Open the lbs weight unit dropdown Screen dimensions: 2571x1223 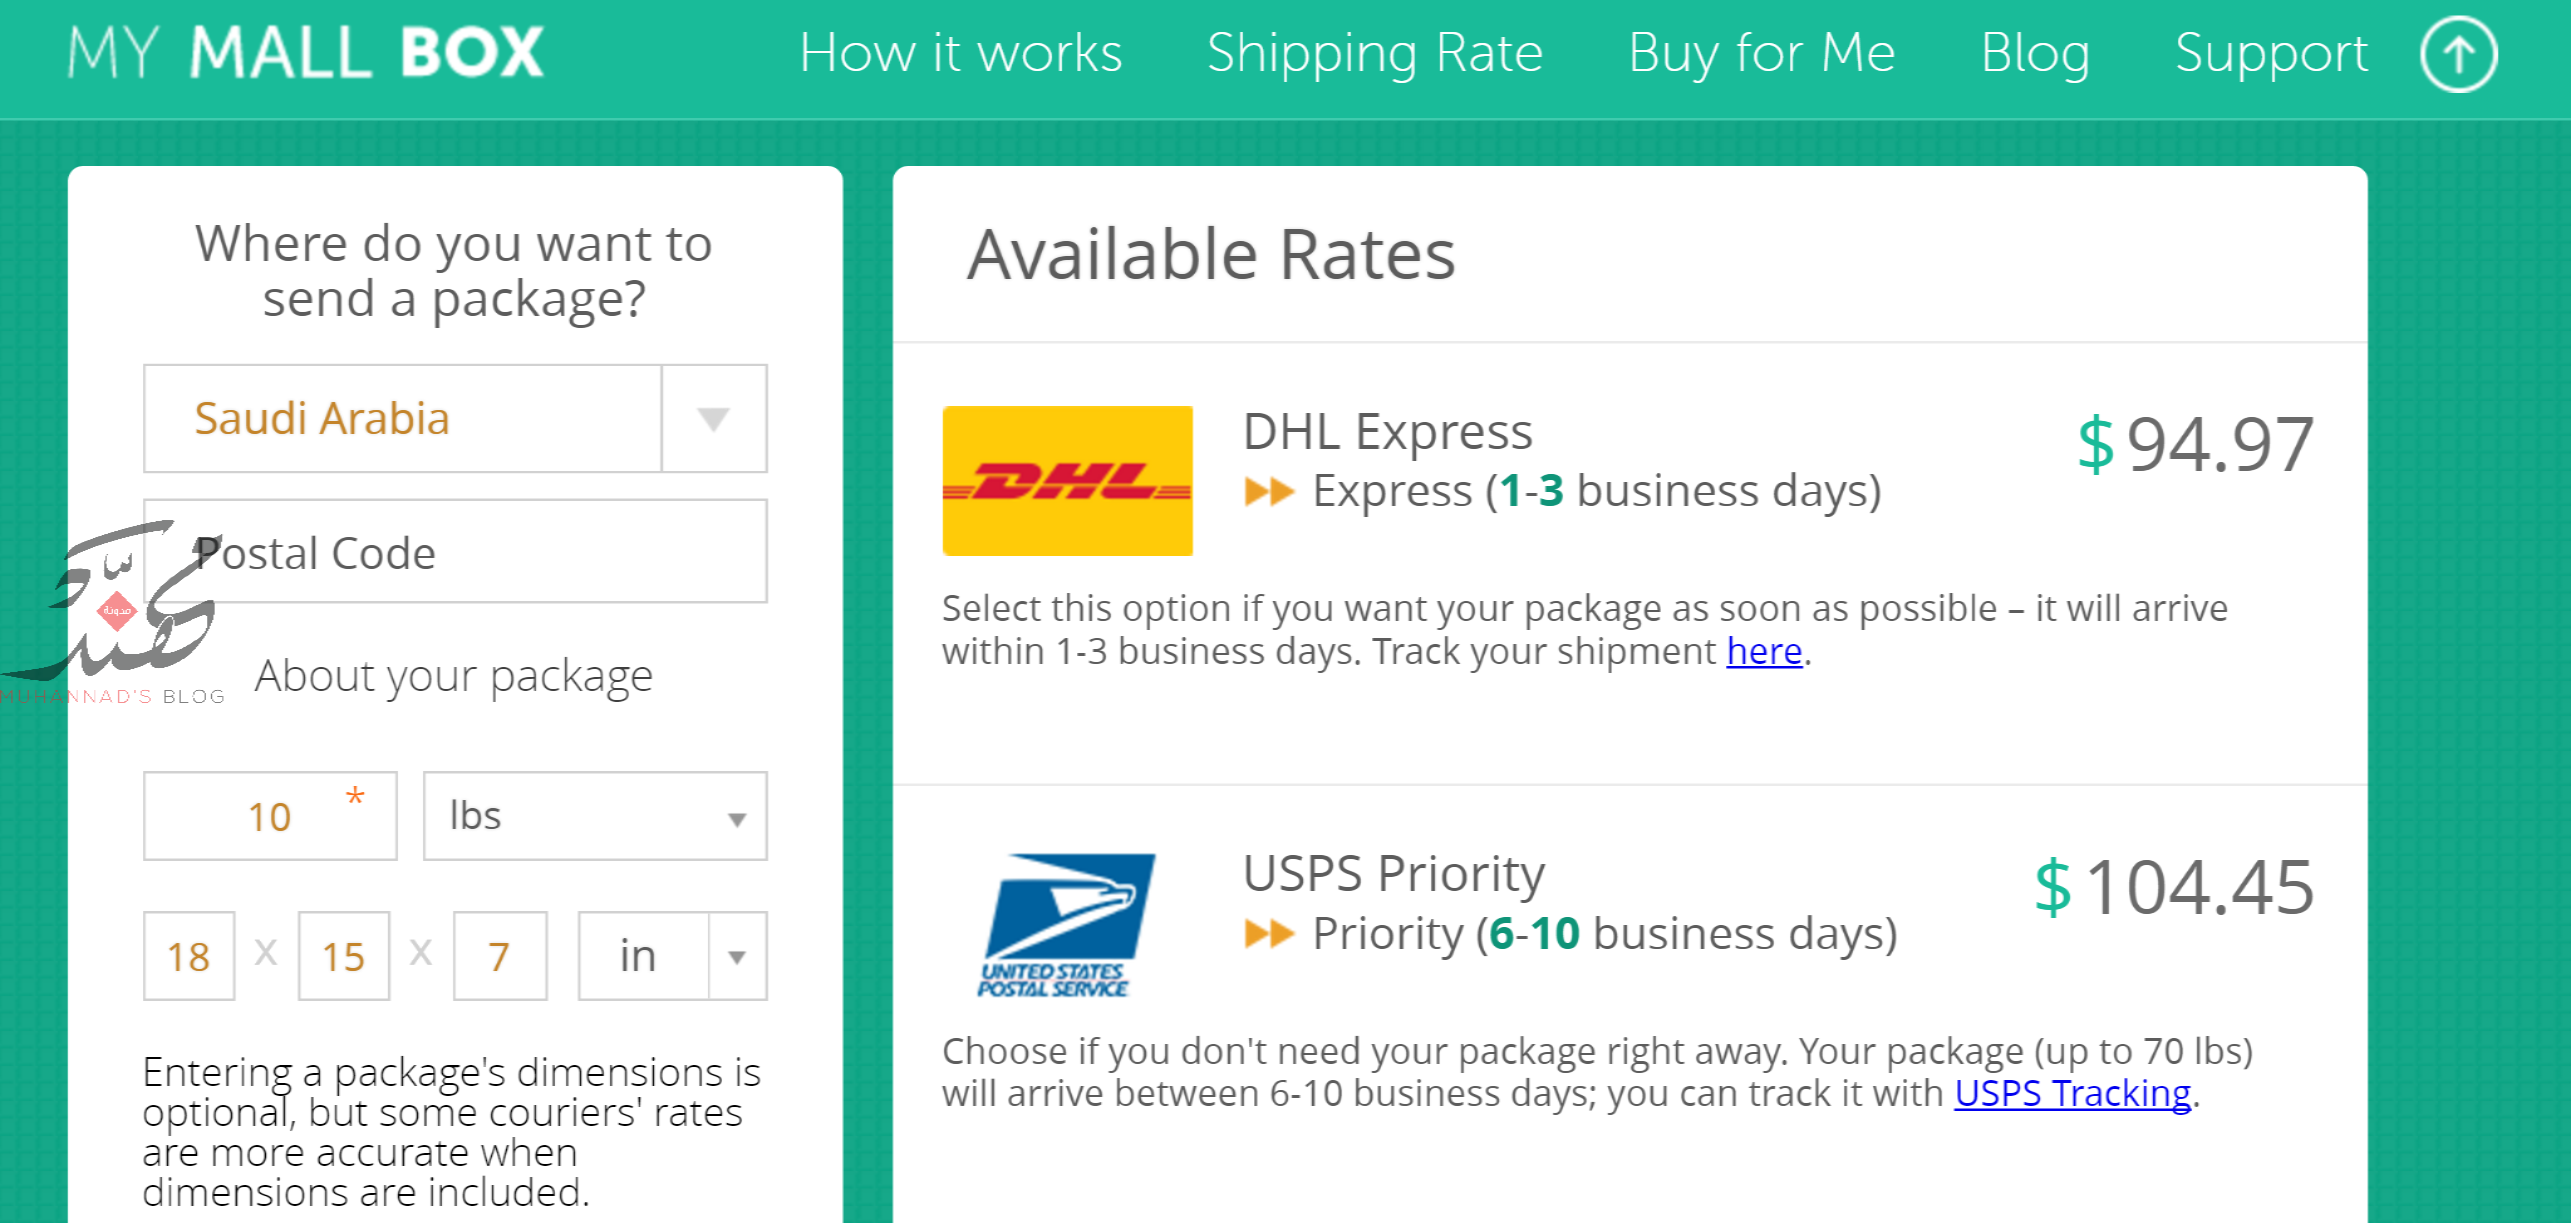point(595,816)
